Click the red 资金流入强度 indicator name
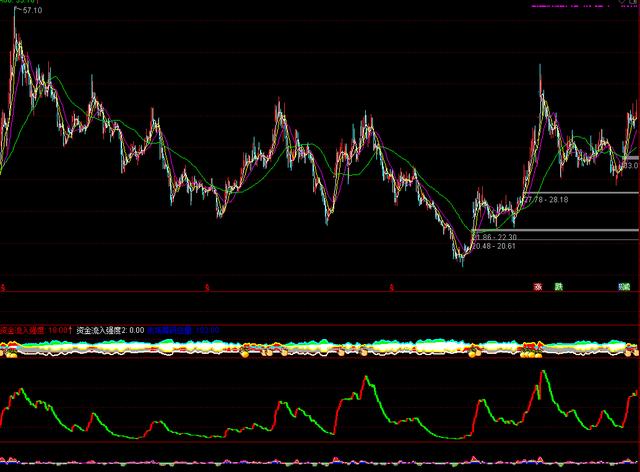The image size is (640, 472). [22, 330]
